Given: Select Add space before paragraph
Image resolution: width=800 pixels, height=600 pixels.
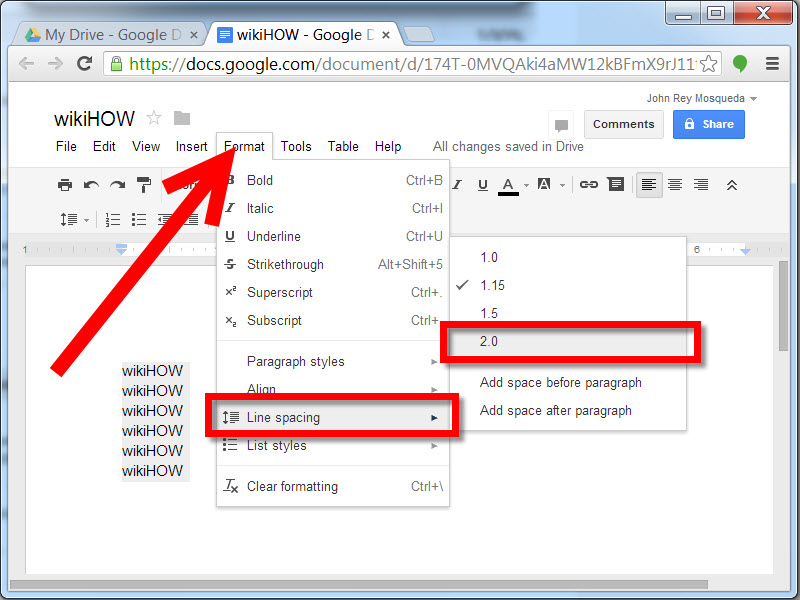Looking at the screenshot, I should [568, 382].
